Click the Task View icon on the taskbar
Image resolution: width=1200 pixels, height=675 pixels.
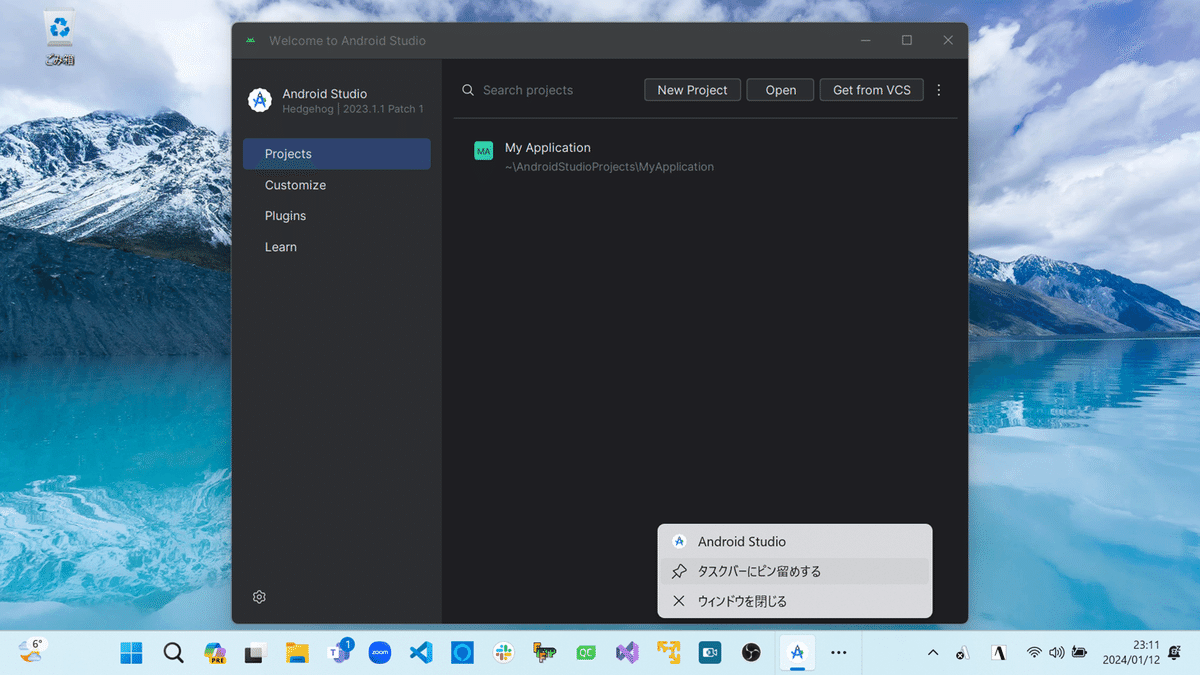256,653
